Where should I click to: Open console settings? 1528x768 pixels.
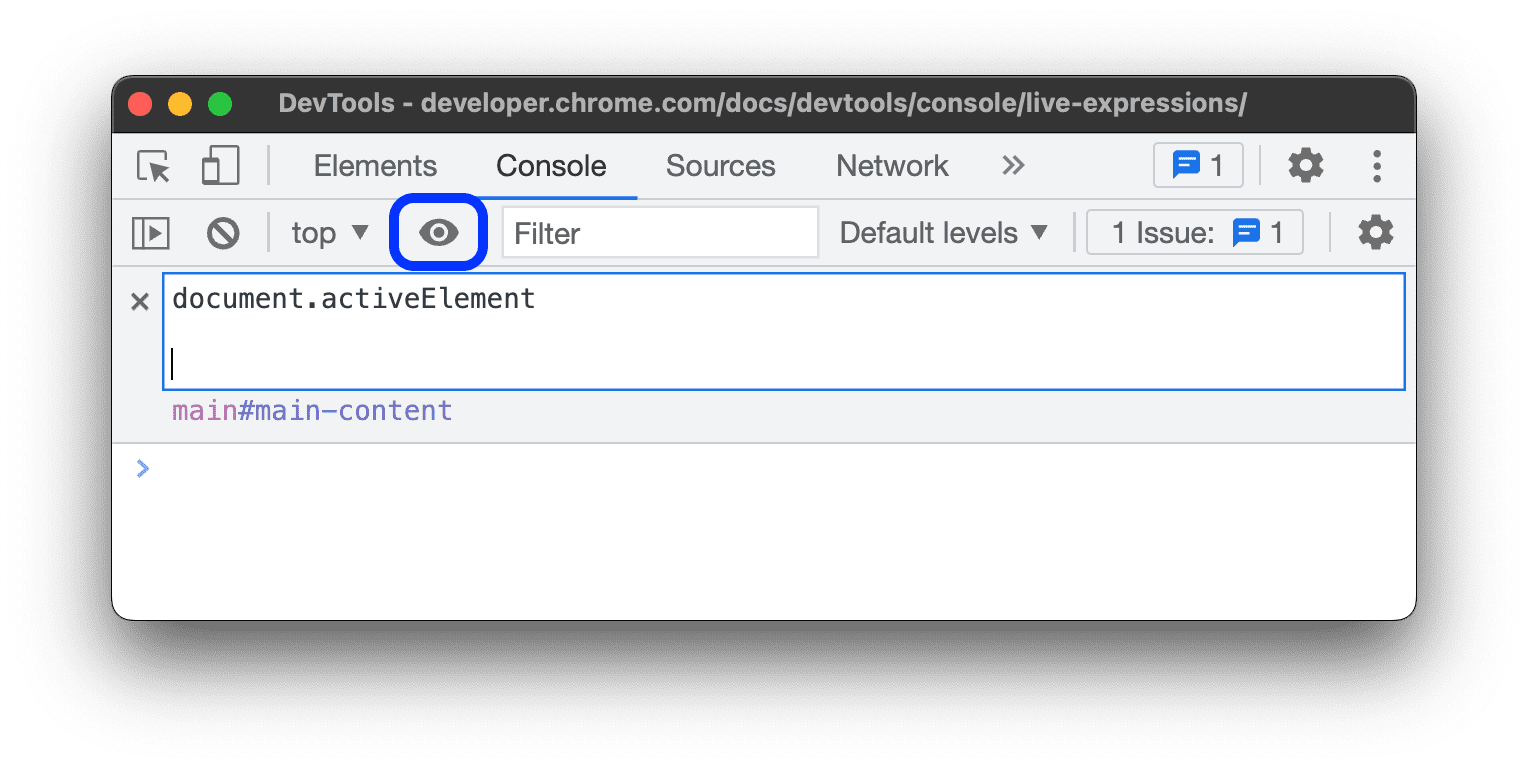[x=1375, y=232]
